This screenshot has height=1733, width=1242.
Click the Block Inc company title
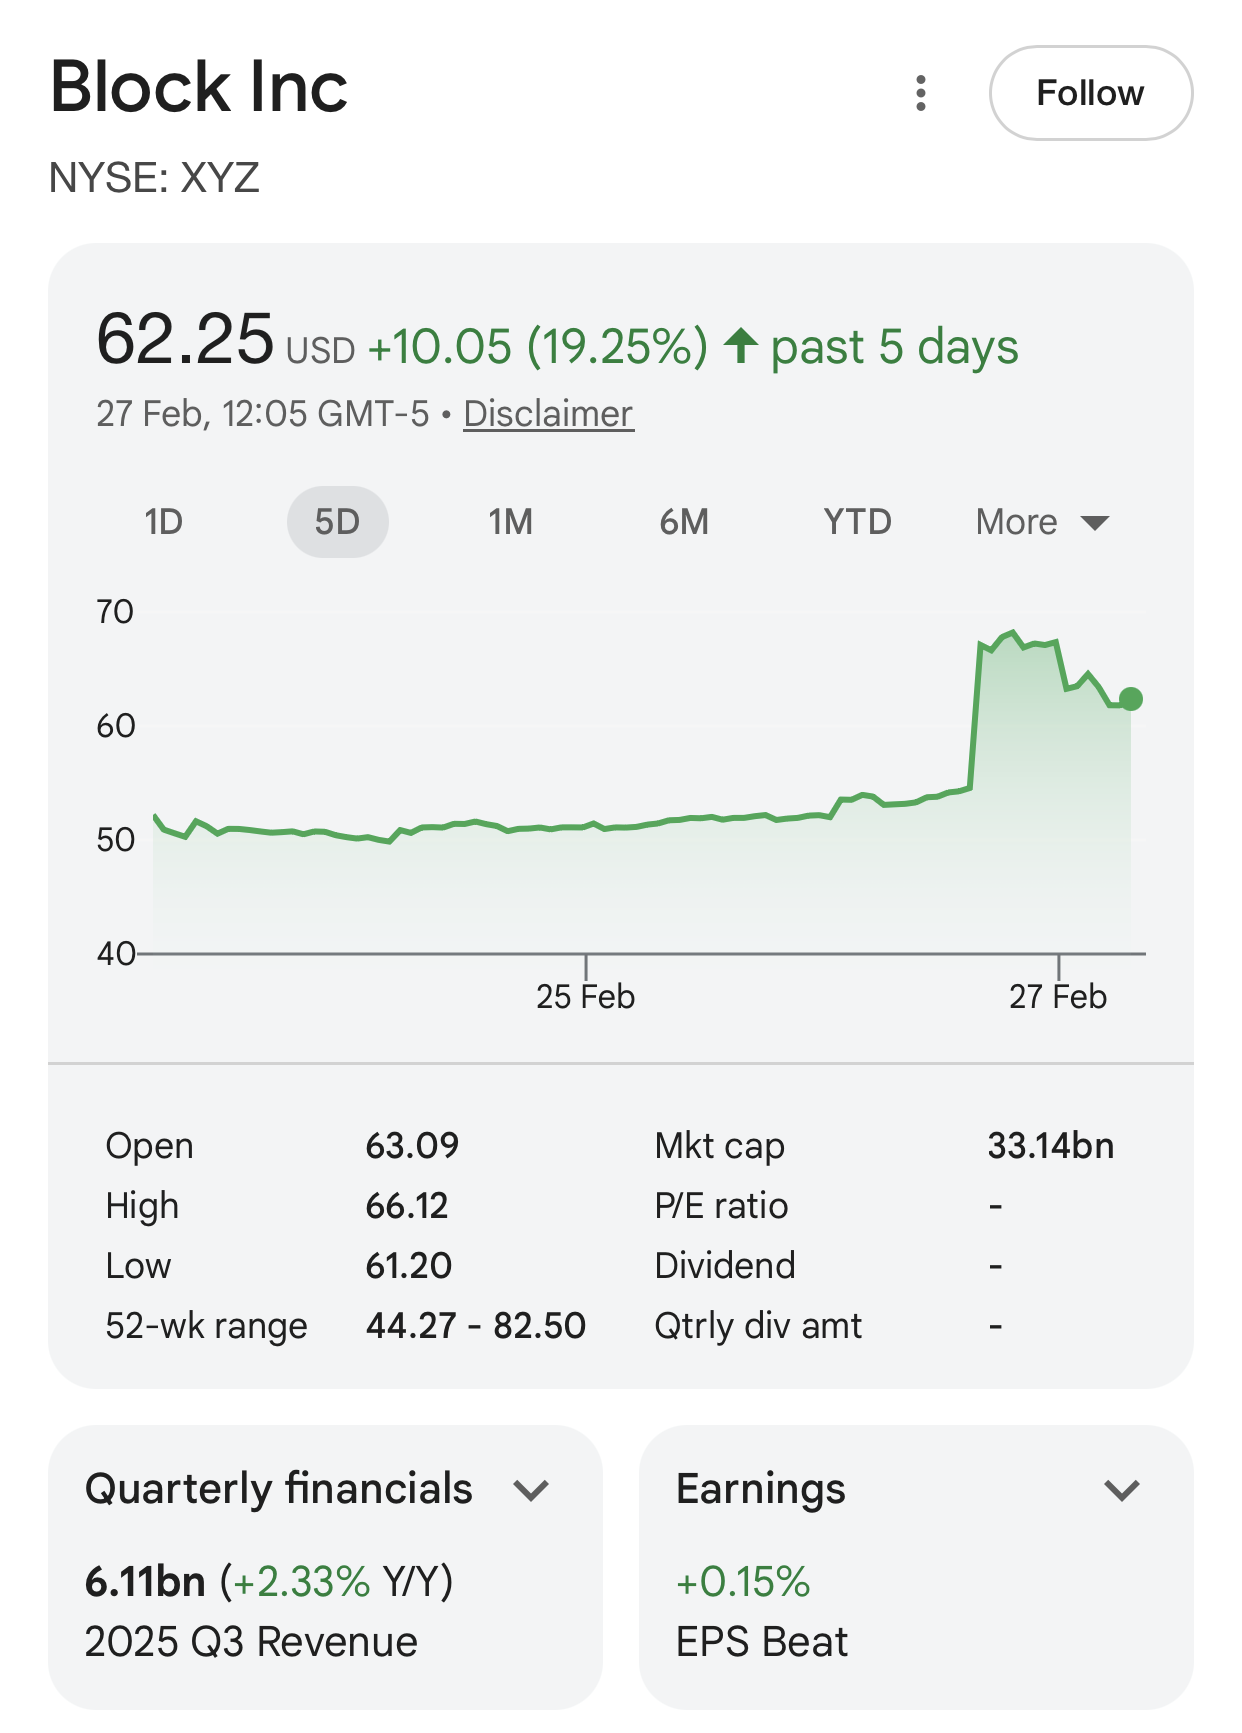199,87
